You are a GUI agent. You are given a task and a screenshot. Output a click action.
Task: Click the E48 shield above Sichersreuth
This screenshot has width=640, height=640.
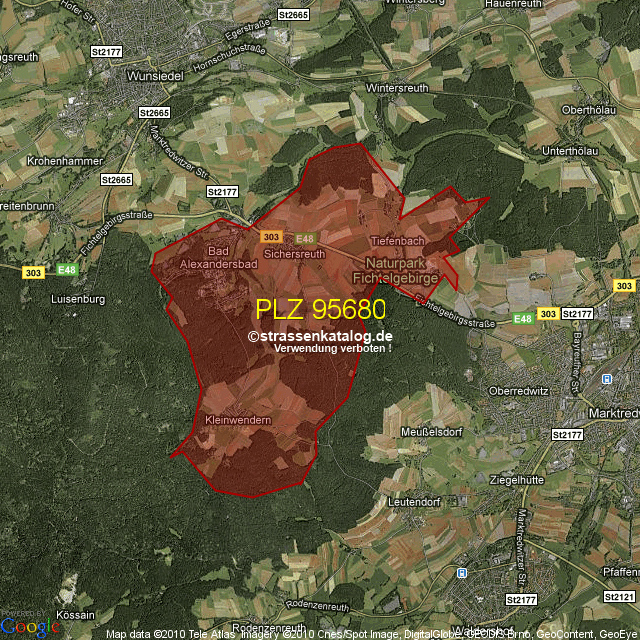pos(305,238)
